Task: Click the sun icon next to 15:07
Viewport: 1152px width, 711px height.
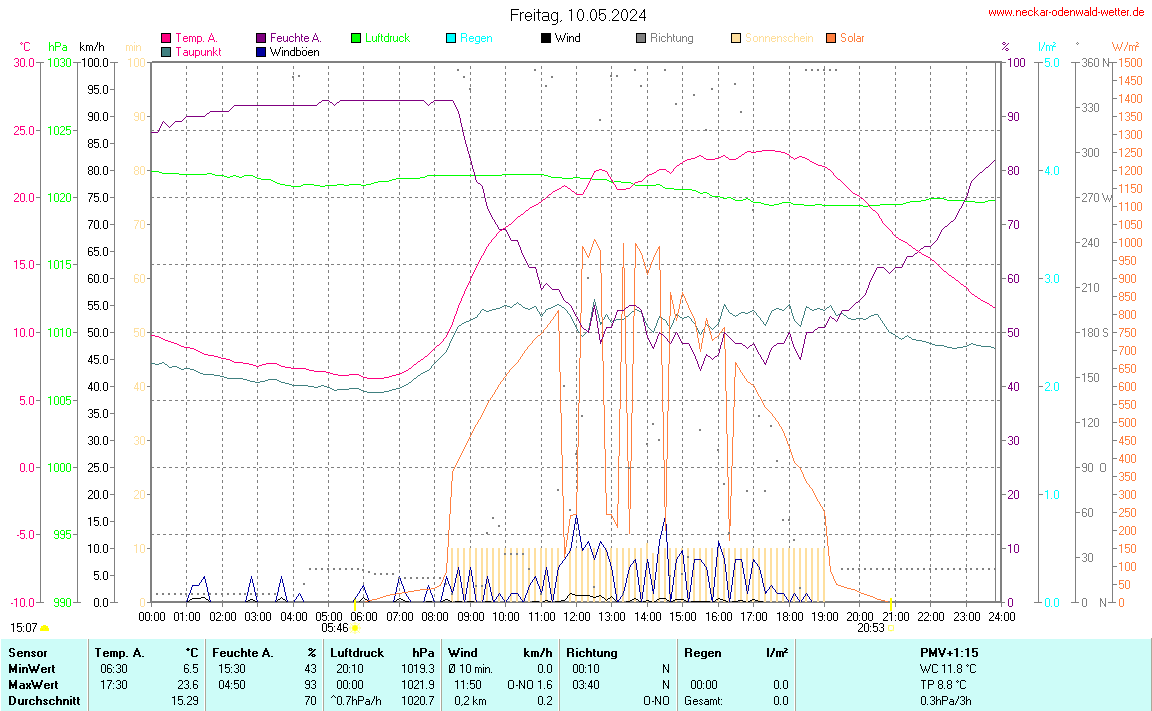Action: coord(44,628)
